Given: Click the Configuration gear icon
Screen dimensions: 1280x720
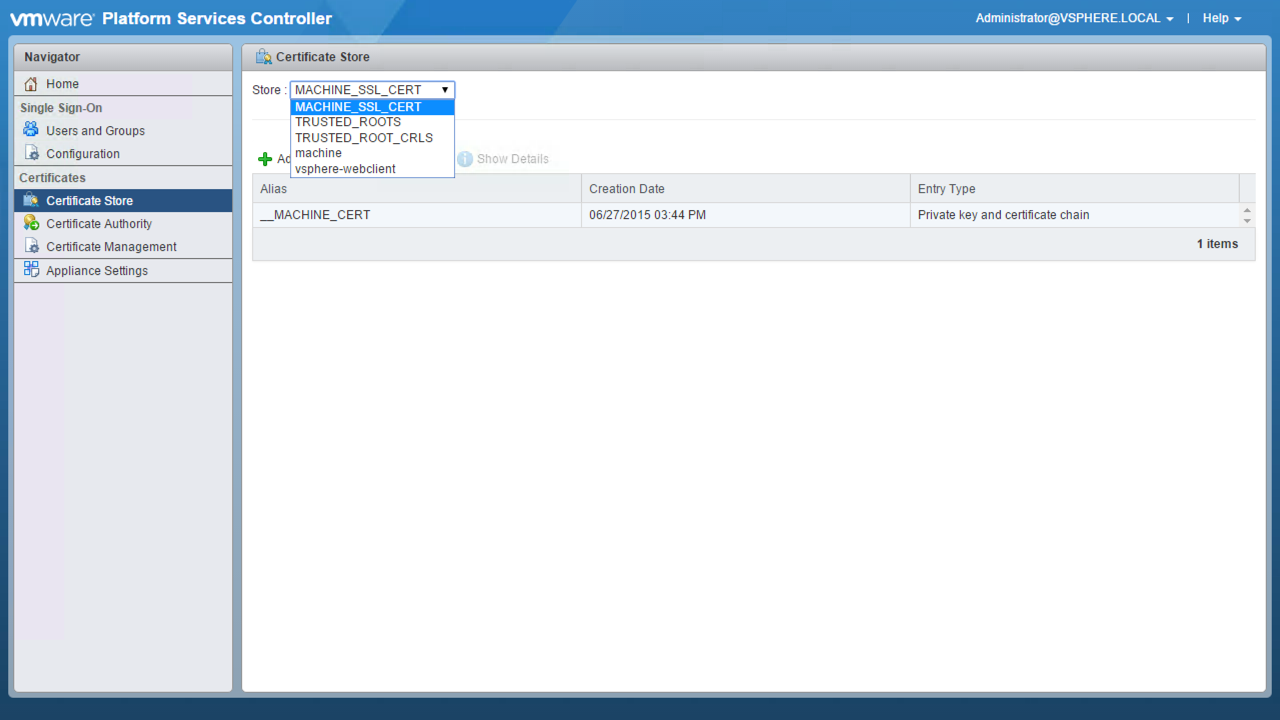Looking at the screenshot, I should [31, 153].
